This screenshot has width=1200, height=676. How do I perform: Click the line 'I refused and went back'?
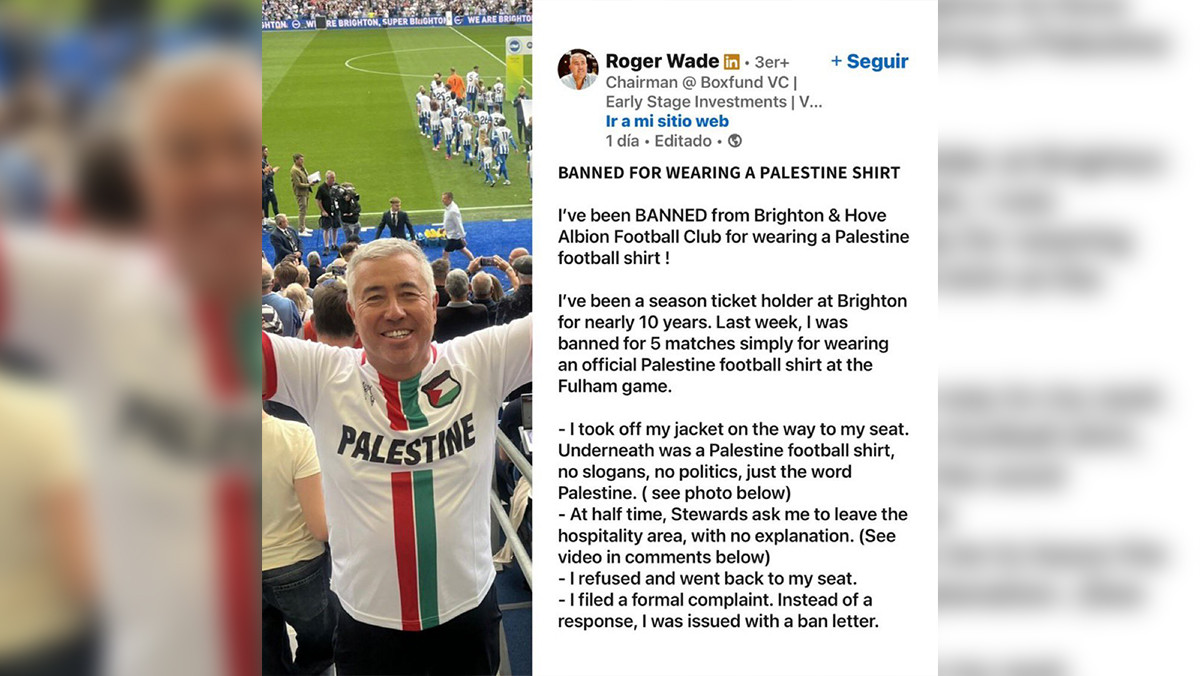click(x=707, y=579)
